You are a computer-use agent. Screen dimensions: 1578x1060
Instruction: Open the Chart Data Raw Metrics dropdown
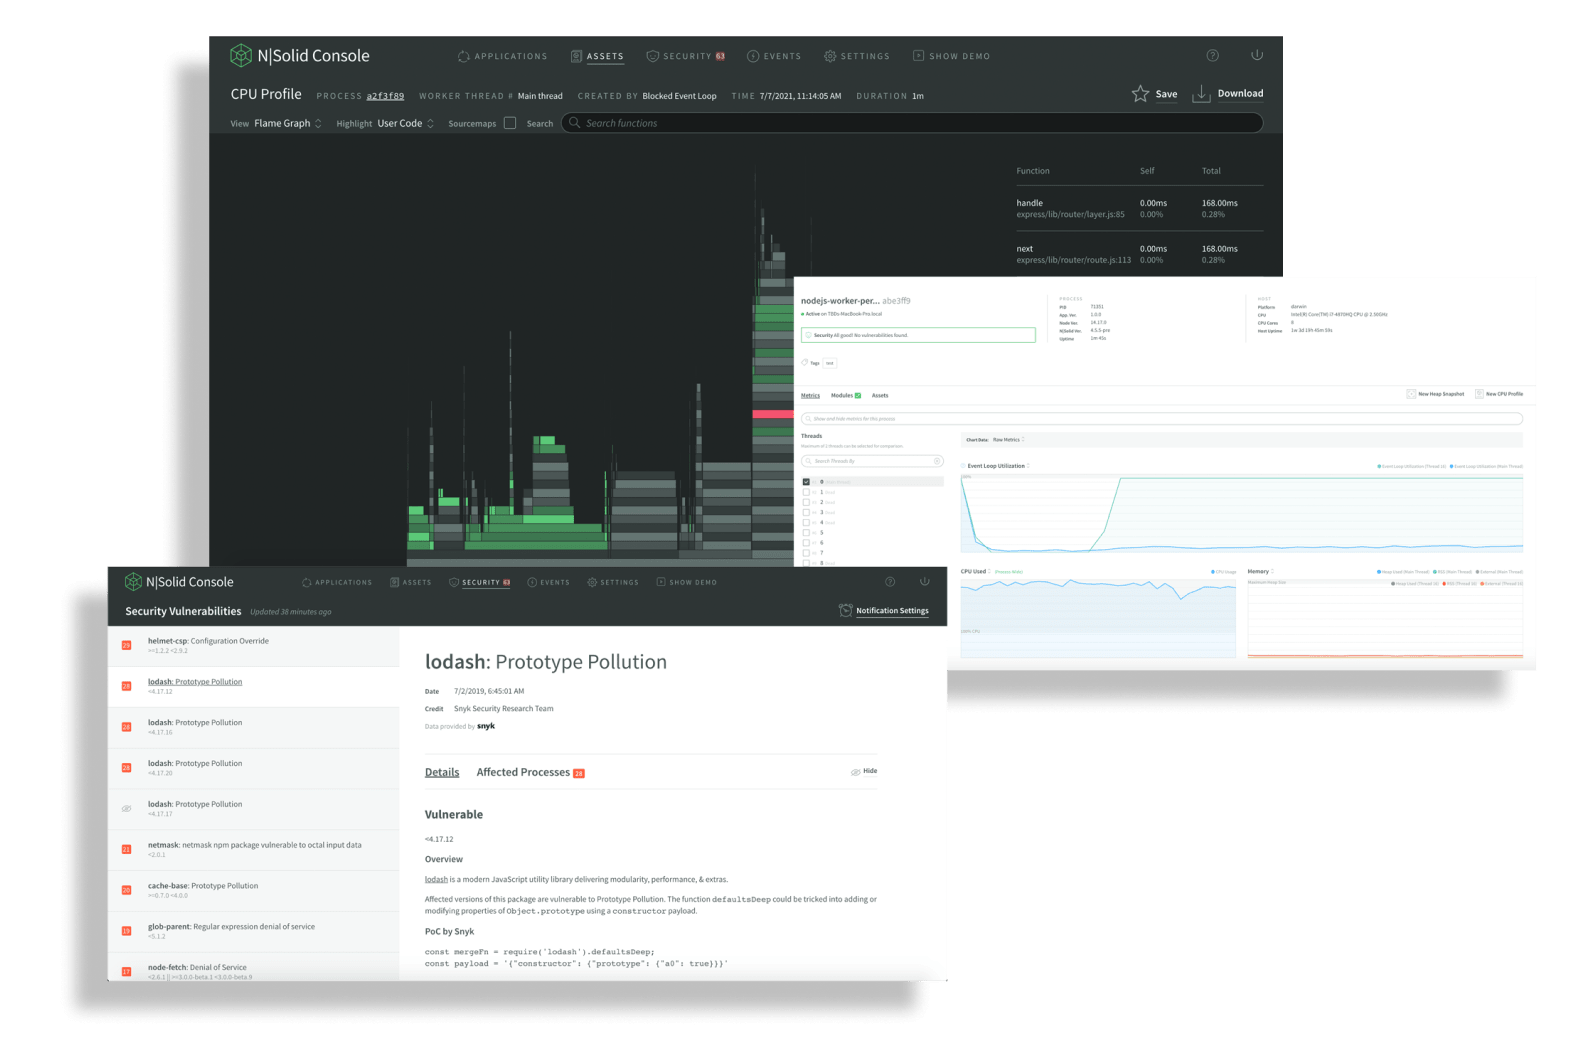click(x=1008, y=439)
